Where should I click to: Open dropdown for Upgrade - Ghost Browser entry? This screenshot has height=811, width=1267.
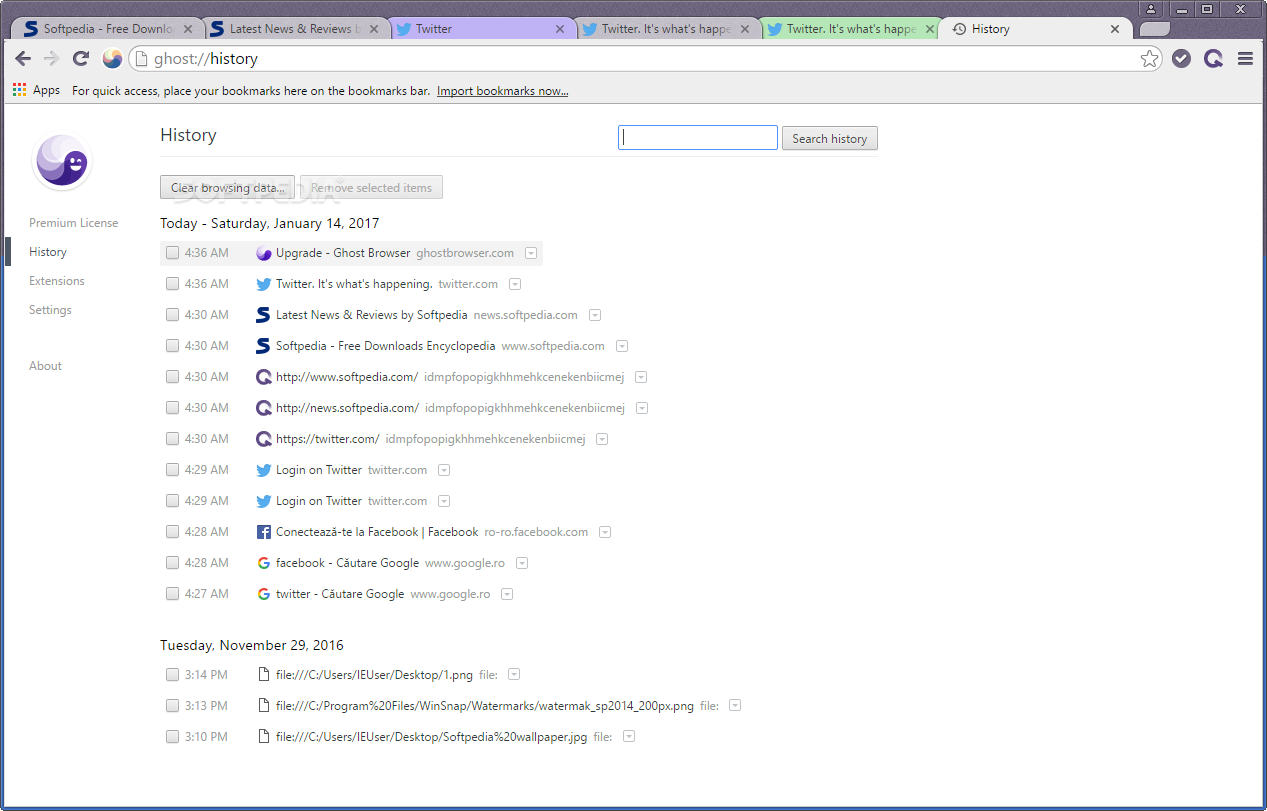pyautogui.click(x=531, y=253)
